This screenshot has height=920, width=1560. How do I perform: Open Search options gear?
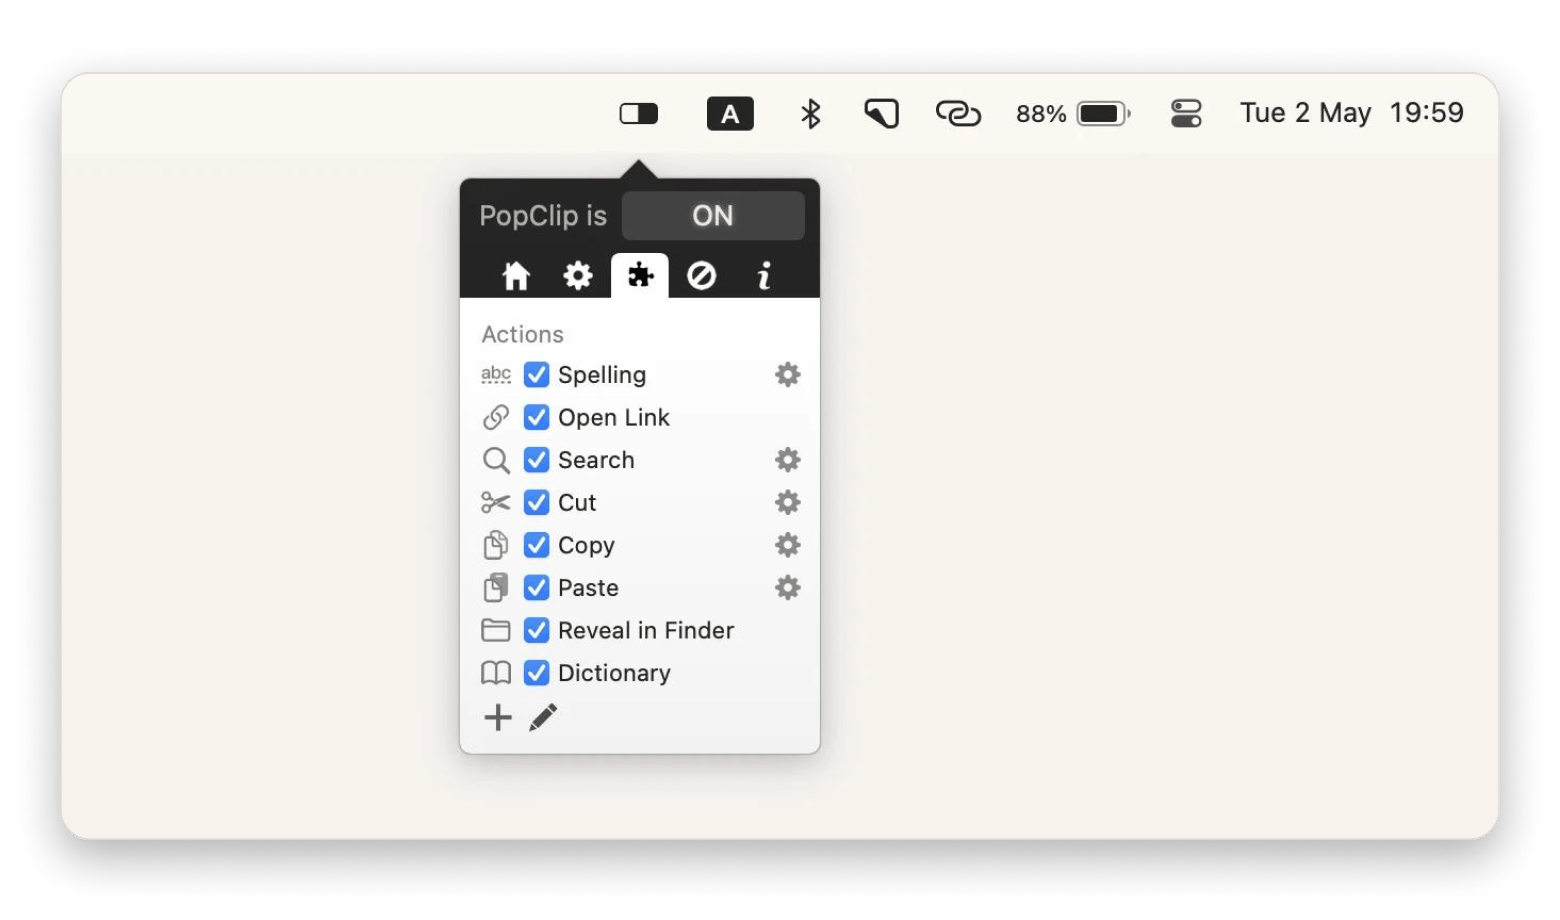coord(788,460)
